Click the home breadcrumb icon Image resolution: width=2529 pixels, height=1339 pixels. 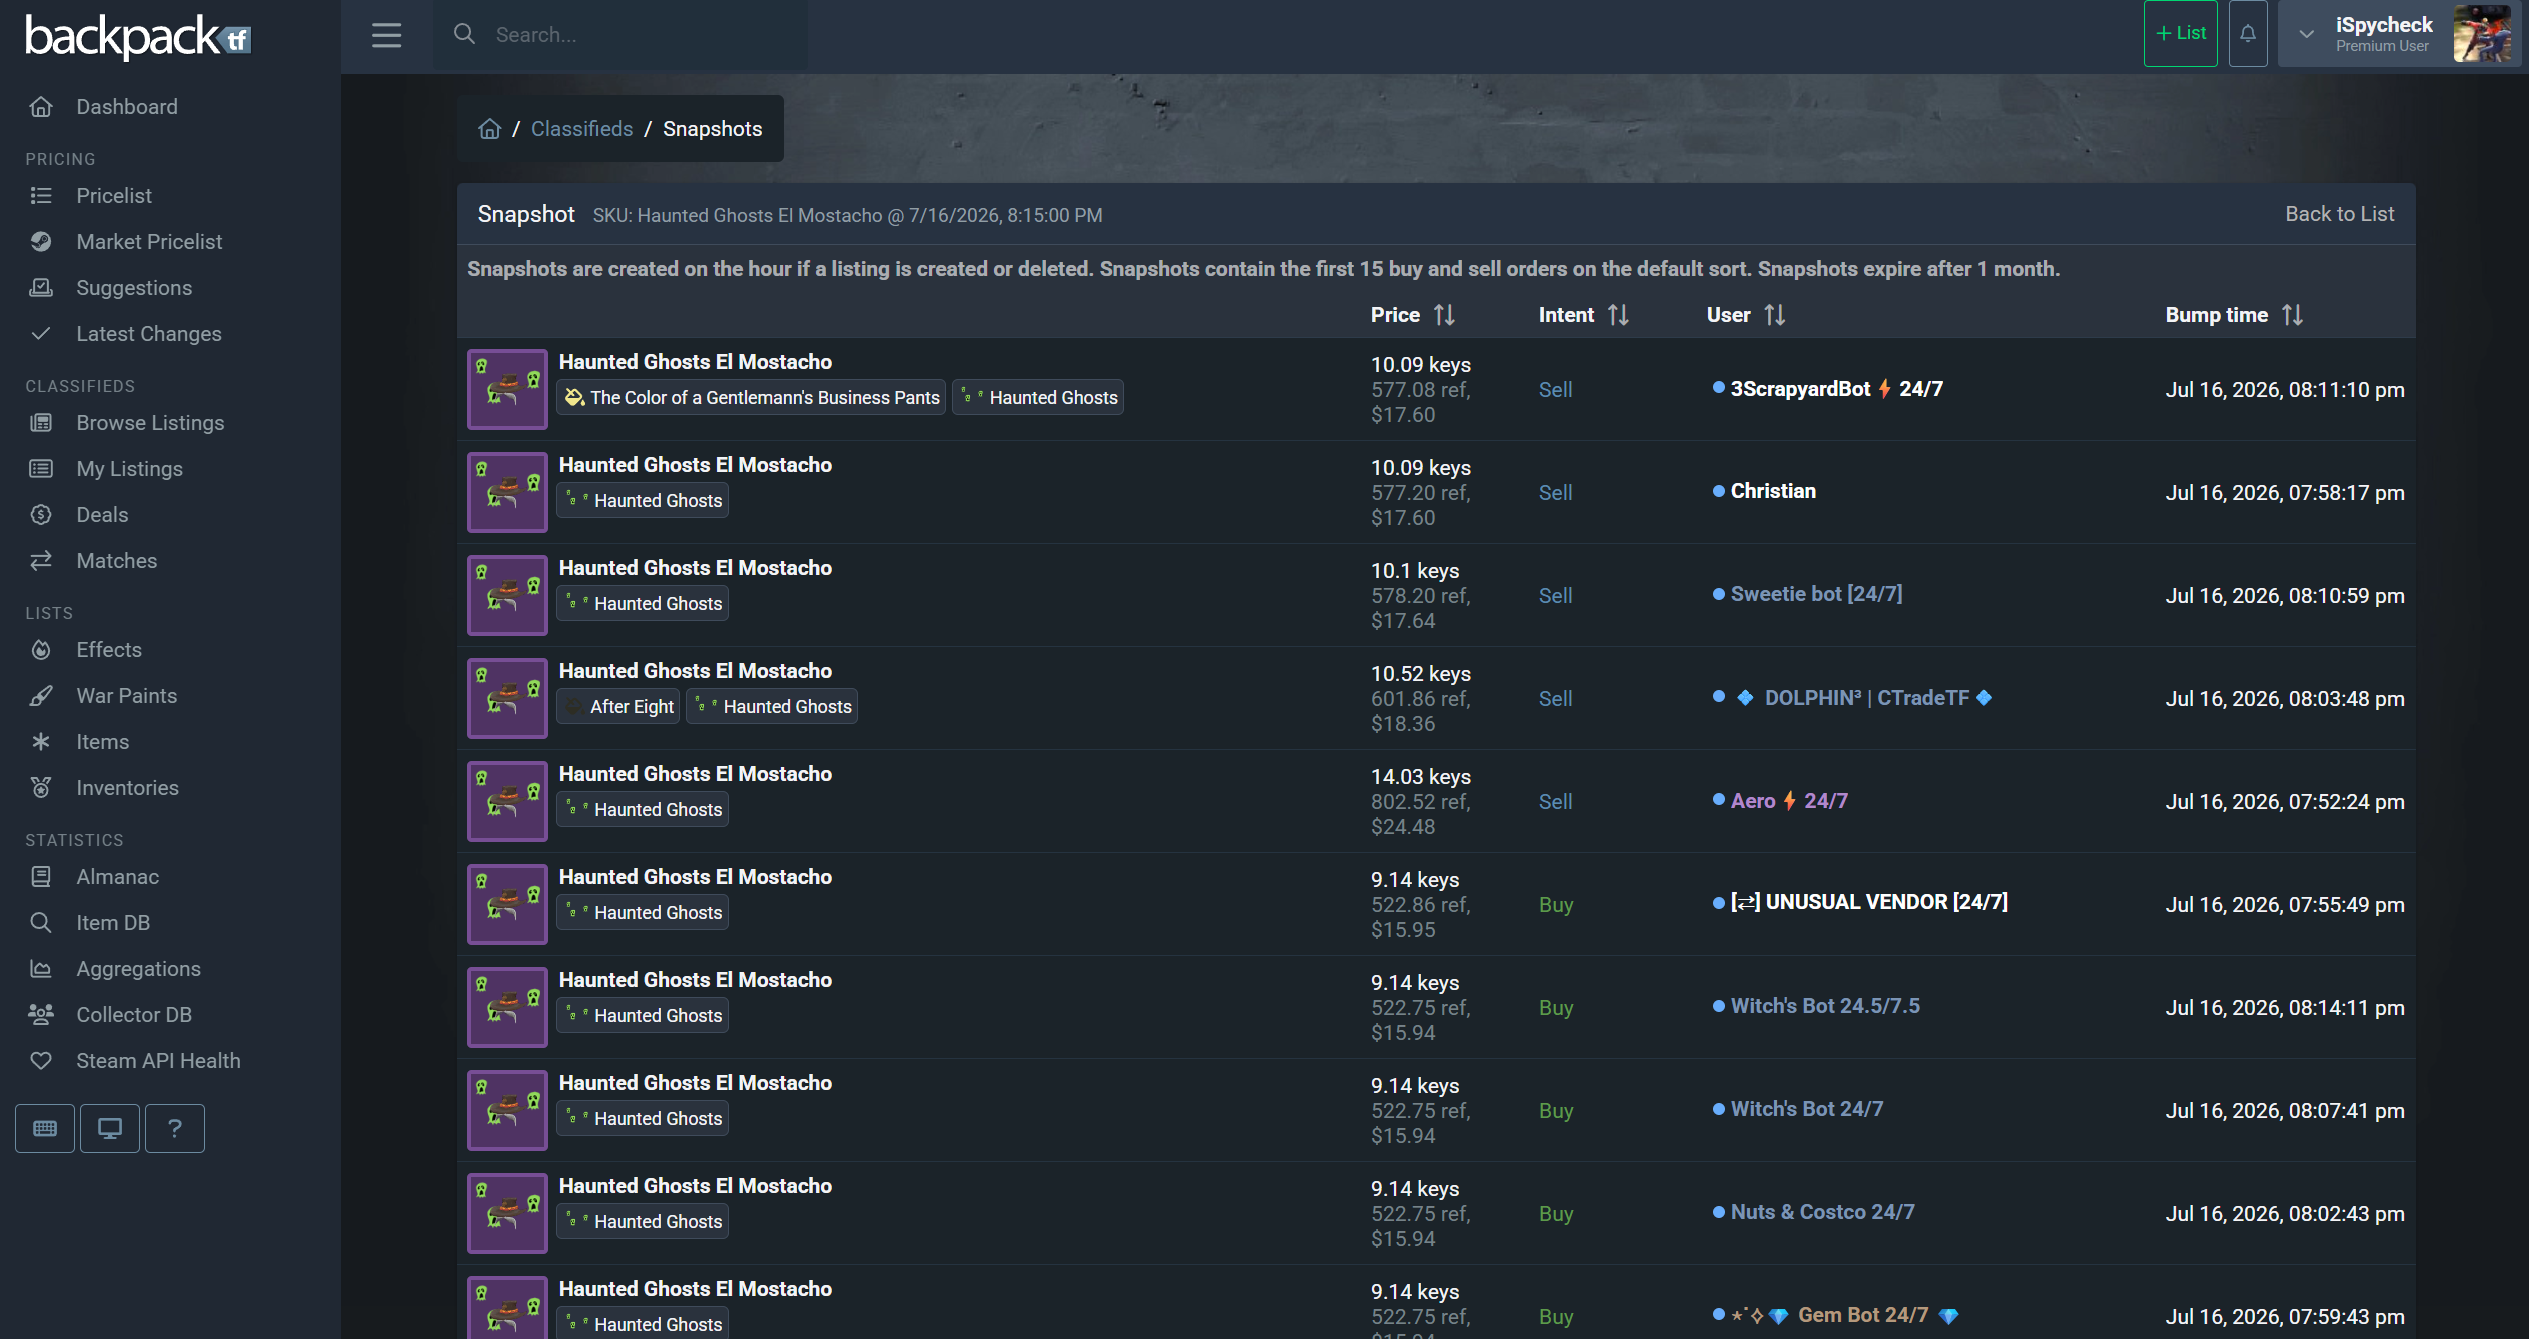tap(489, 129)
